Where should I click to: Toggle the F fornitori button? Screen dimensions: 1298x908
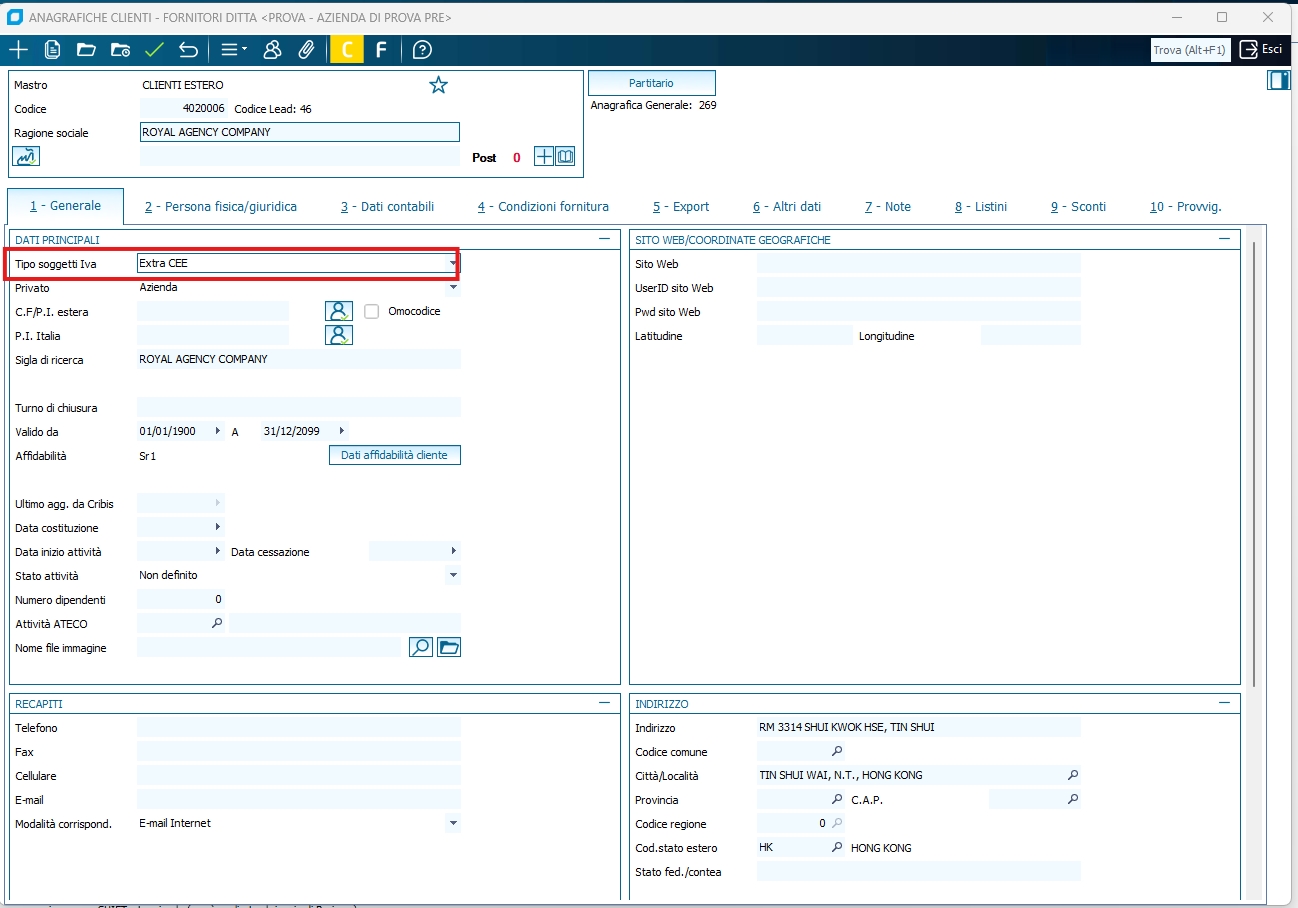(x=380, y=50)
